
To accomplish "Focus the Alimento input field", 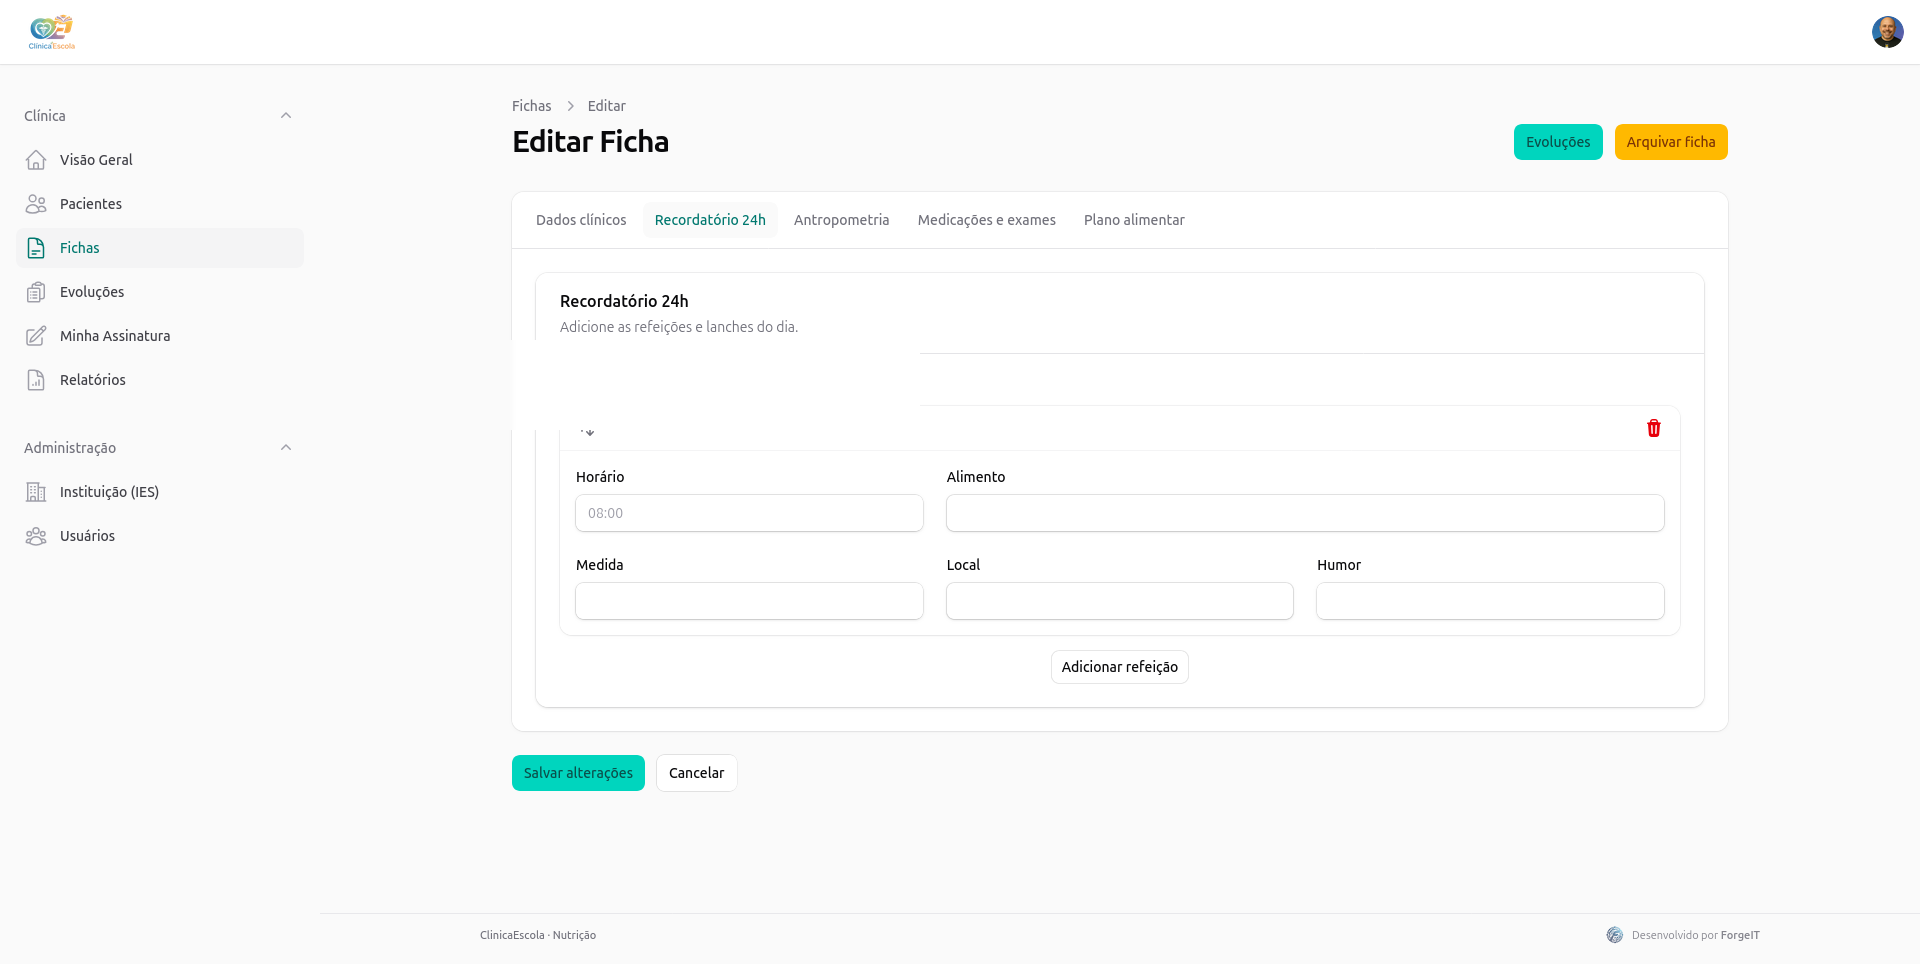I will pyautogui.click(x=1305, y=513).
